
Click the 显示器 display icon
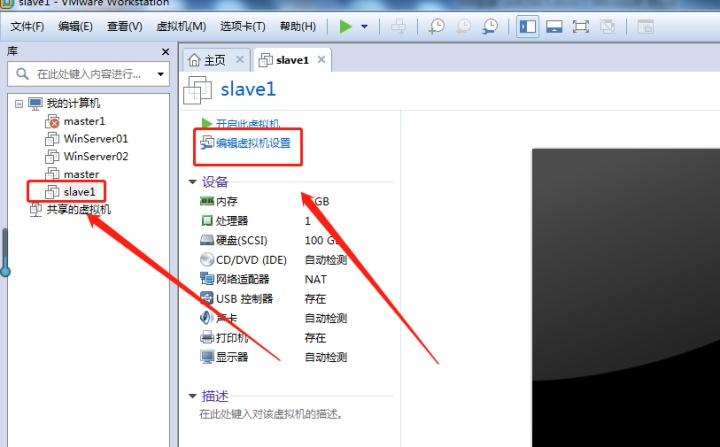coord(207,357)
